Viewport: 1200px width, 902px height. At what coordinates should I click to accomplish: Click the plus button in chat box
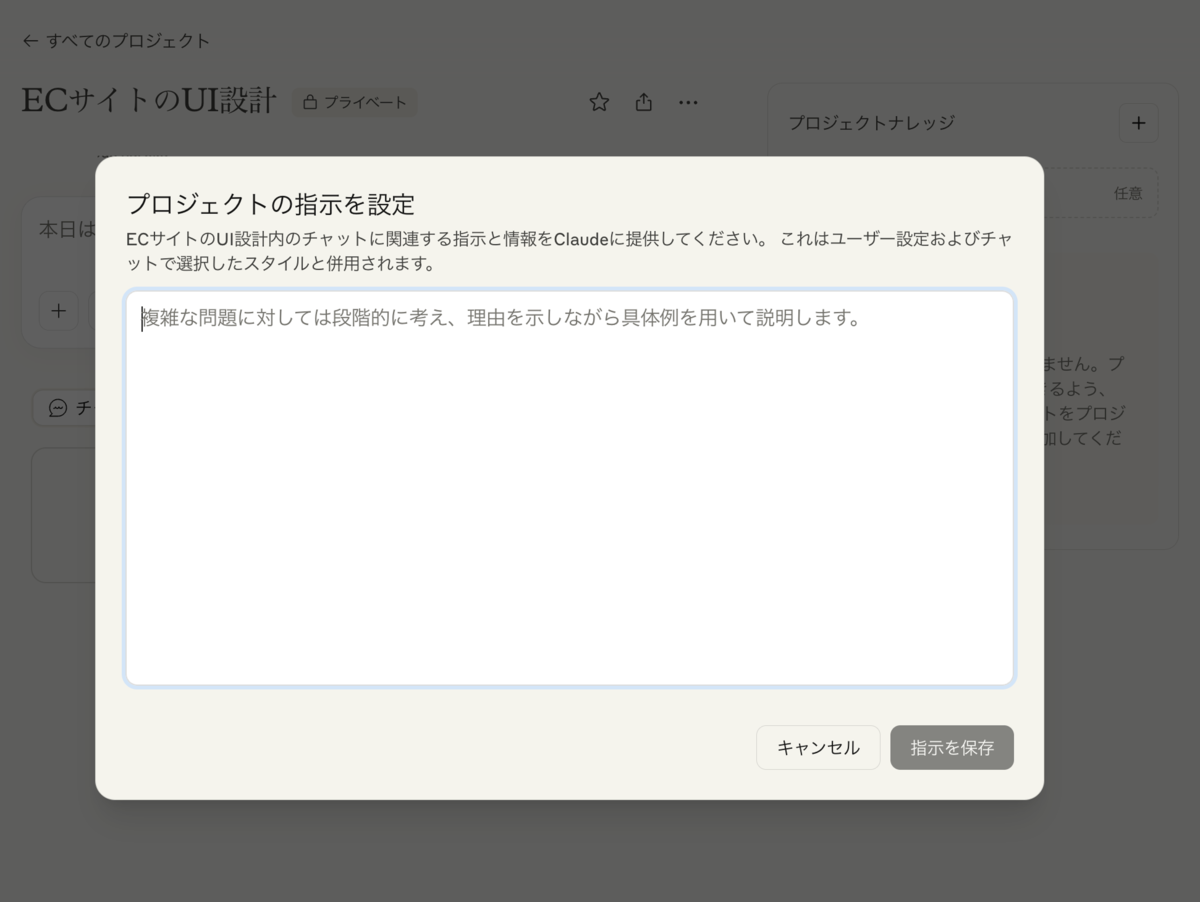coord(58,310)
